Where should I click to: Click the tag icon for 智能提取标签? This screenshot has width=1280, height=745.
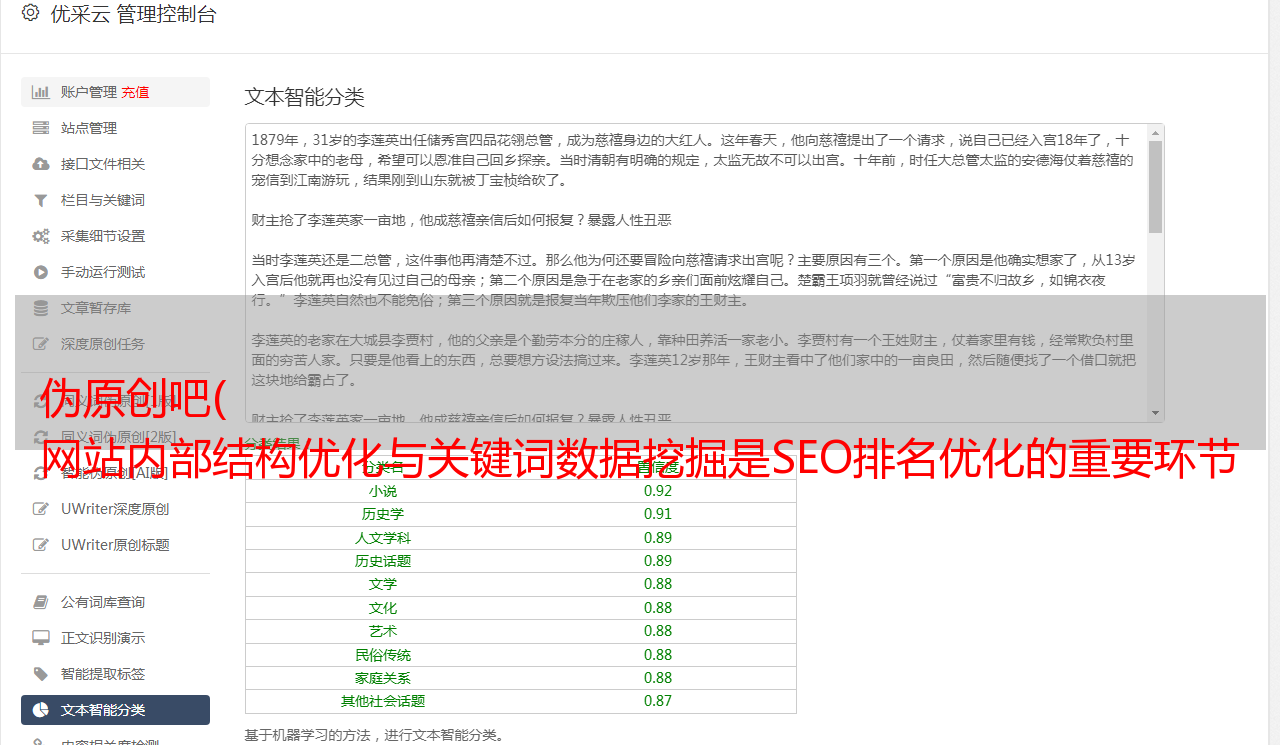coord(41,674)
